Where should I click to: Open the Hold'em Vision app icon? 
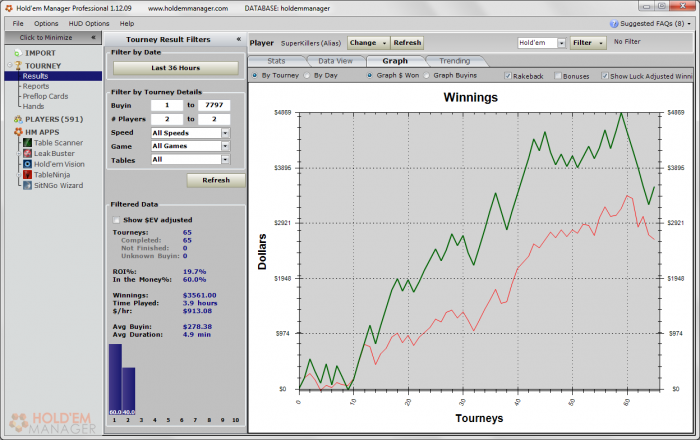pyautogui.click(x=28, y=164)
